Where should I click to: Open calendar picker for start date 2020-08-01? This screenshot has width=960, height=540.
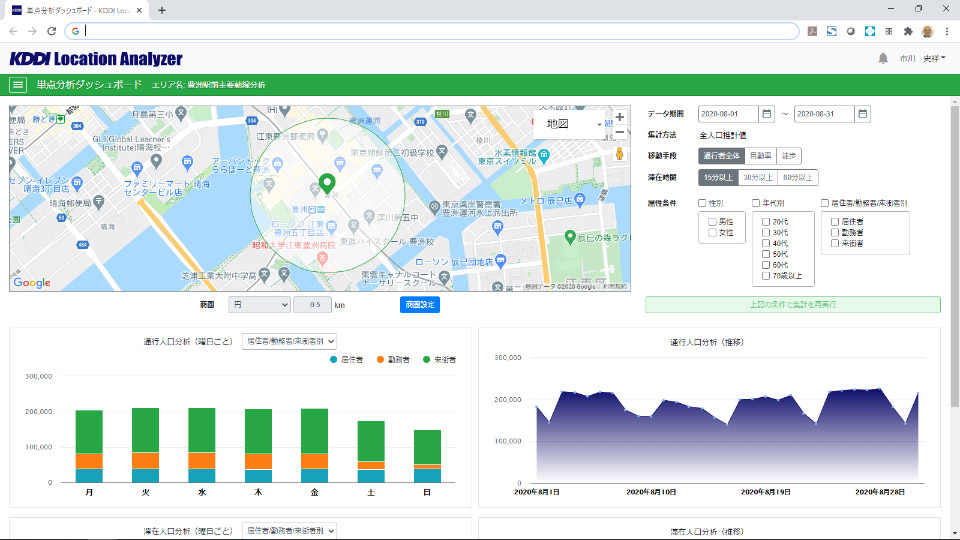(x=767, y=114)
